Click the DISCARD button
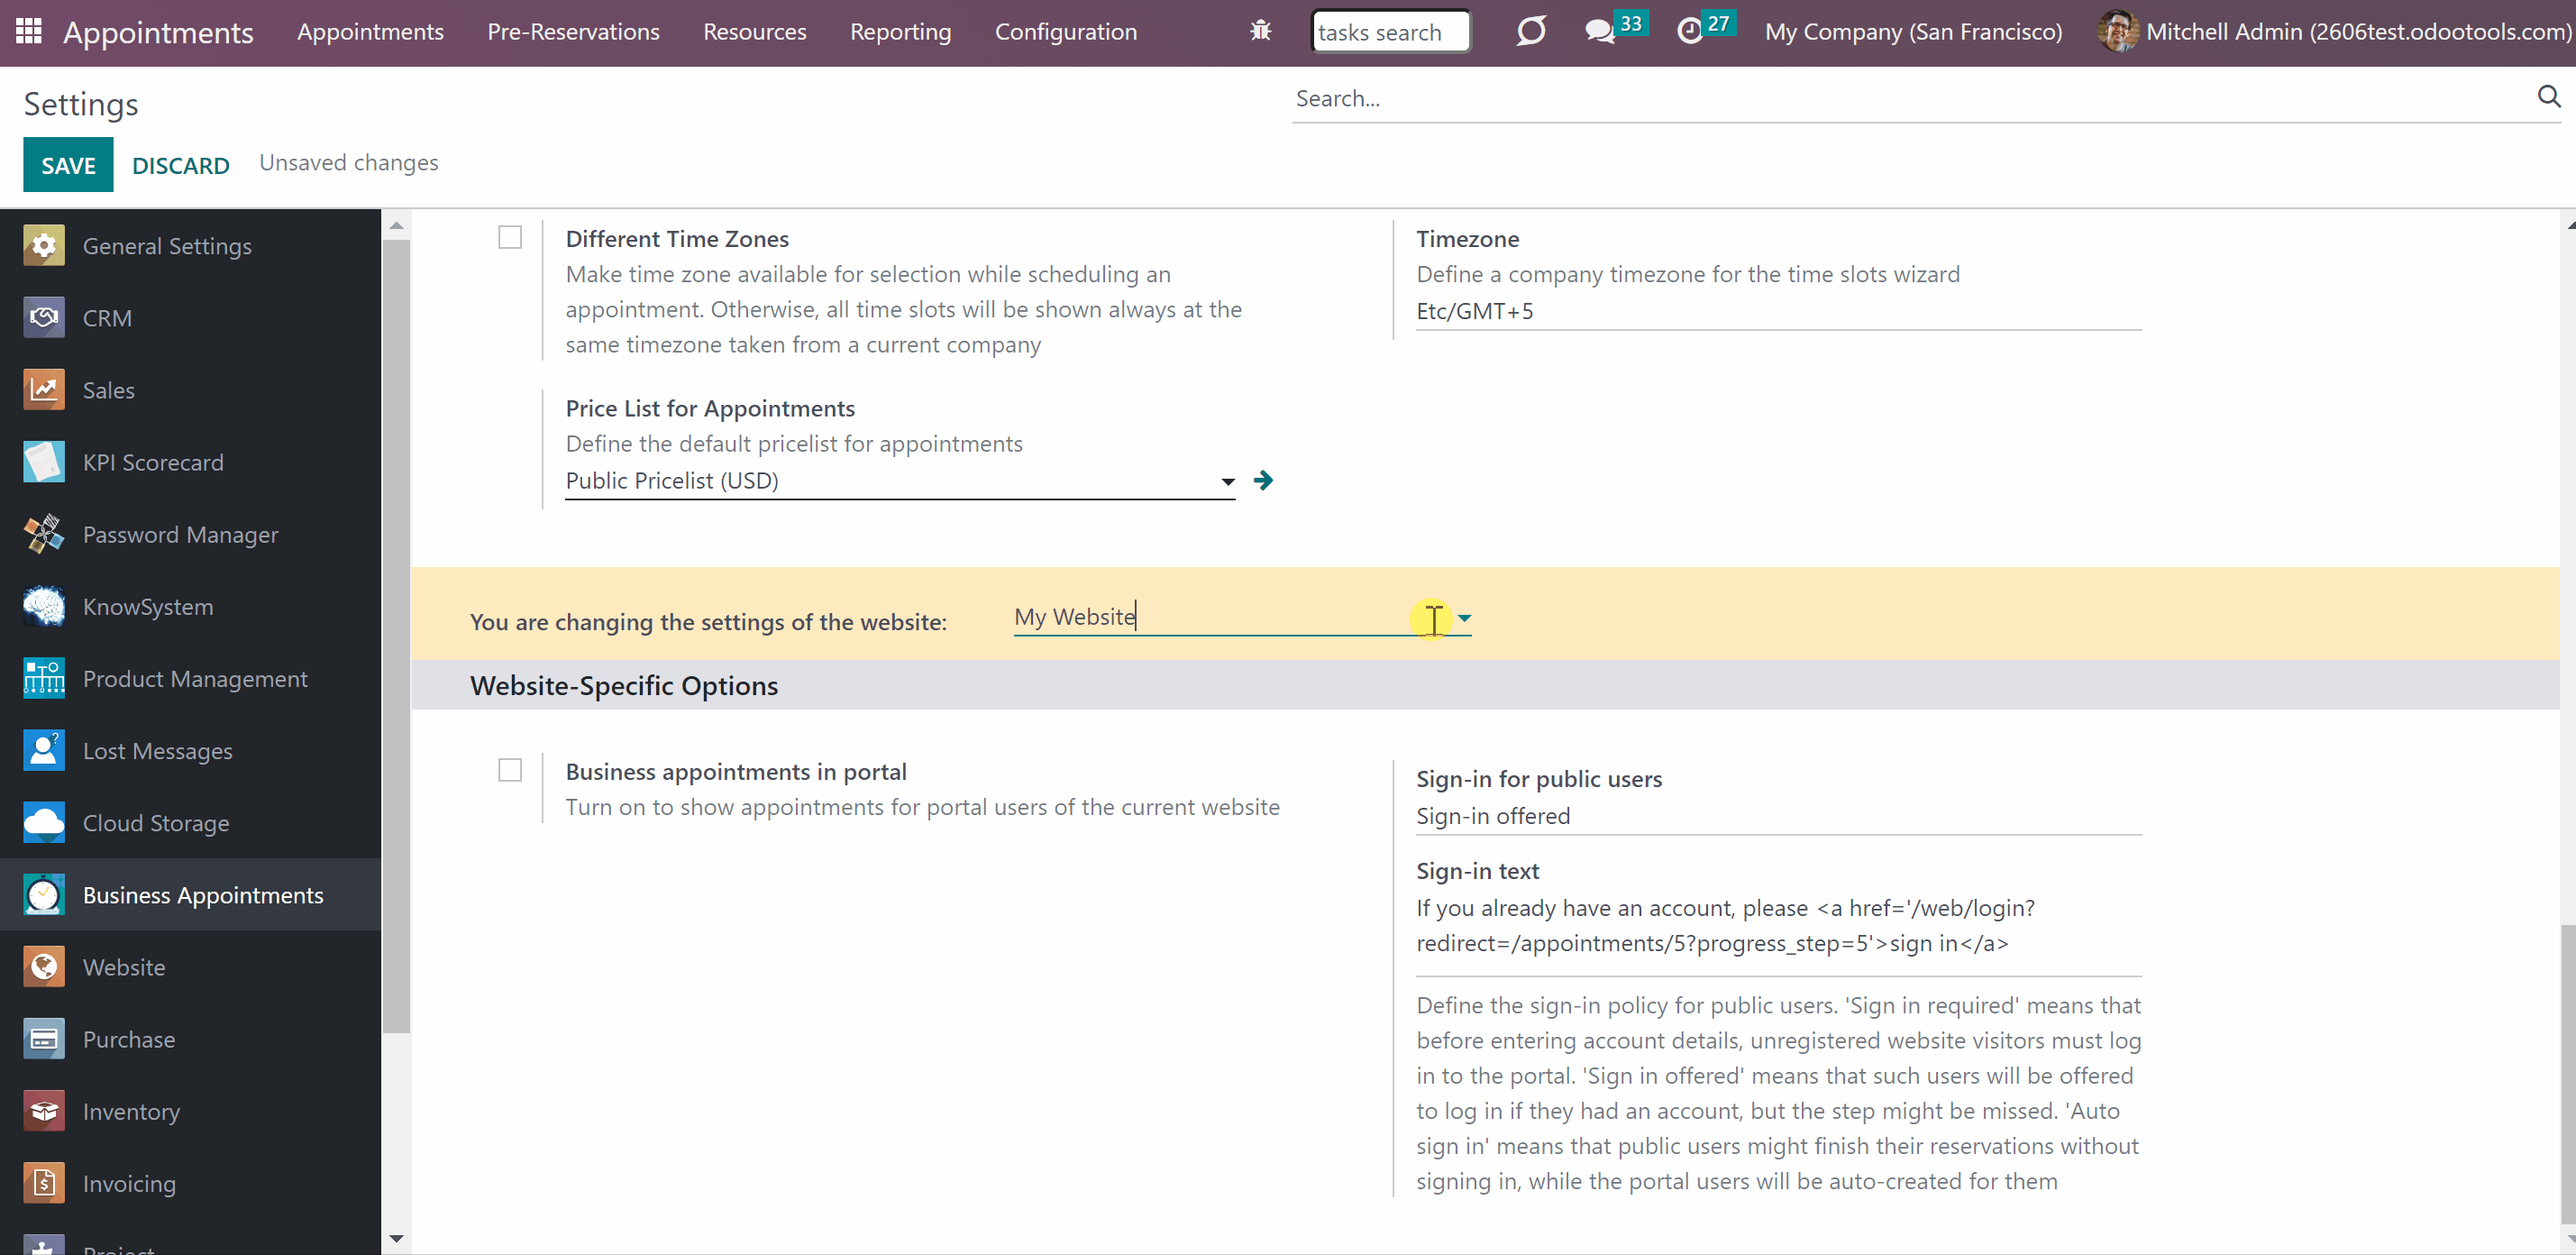The image size is (2576, 1255). click(x=181, y=165)
